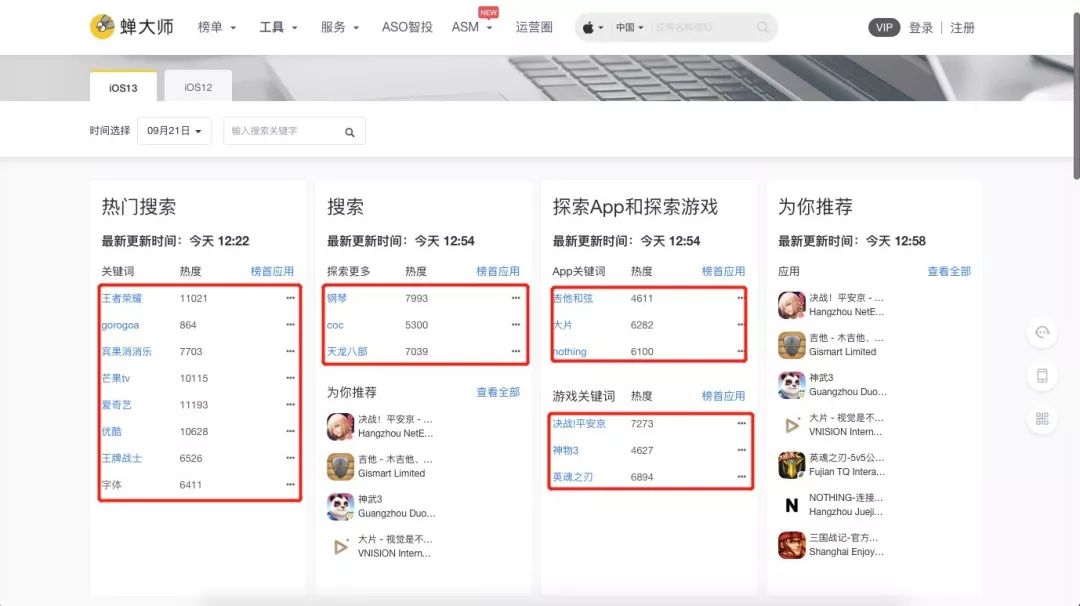Open the more menu for 决战!平安京 keyword row
Image resolution: width=1080 pixels, height=606 pixels.
click(x=741, y=424)
